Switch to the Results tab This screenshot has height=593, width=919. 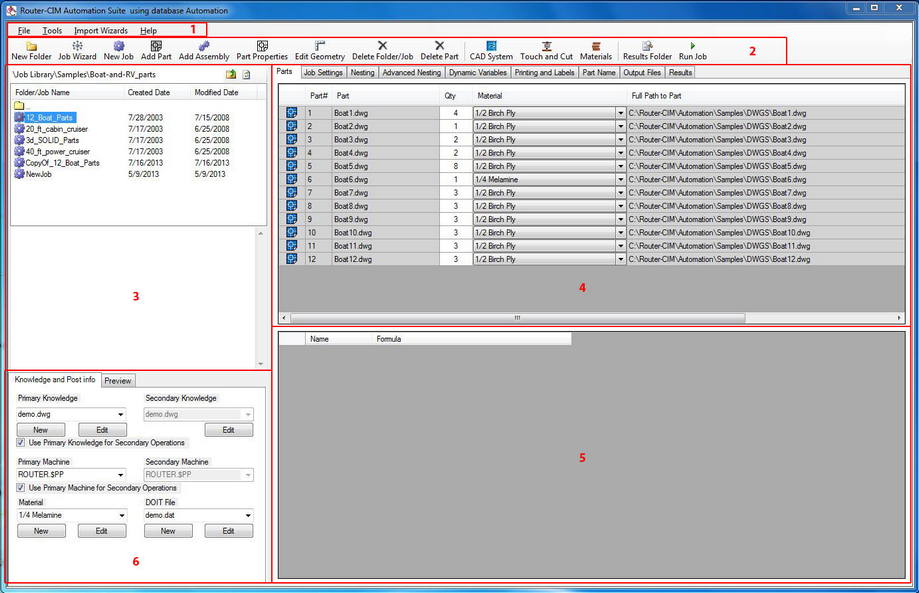[680, 73]
